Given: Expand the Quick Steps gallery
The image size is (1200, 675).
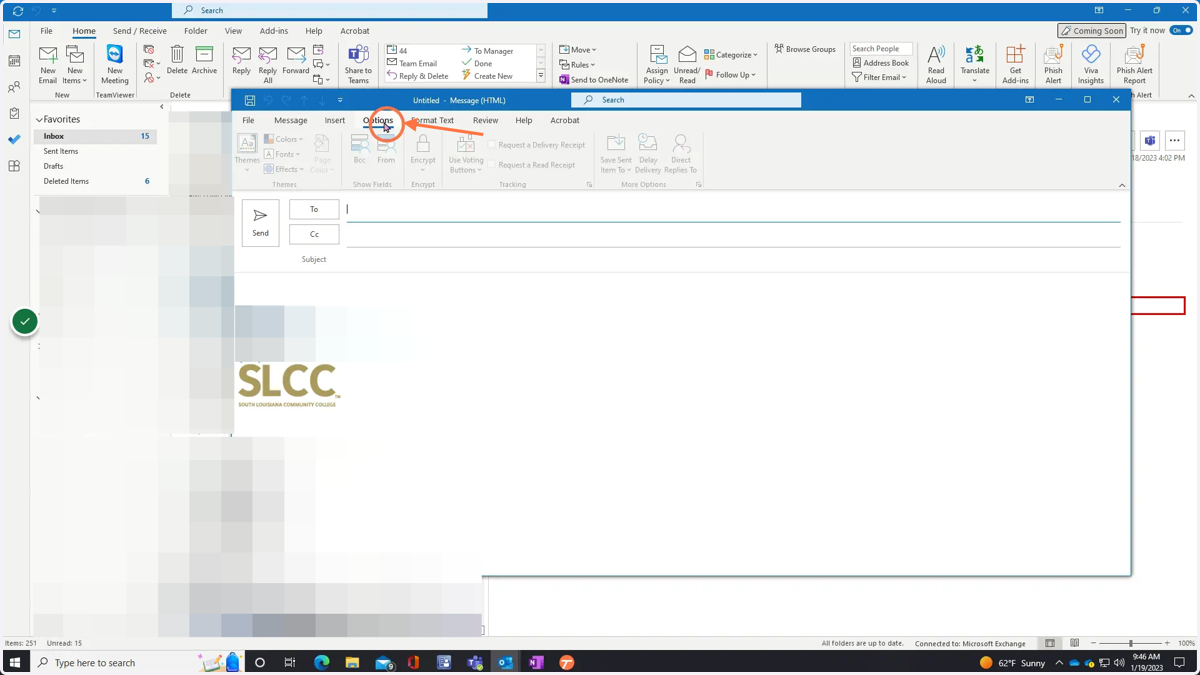Looking at the screenshot, I should point(541,76).
